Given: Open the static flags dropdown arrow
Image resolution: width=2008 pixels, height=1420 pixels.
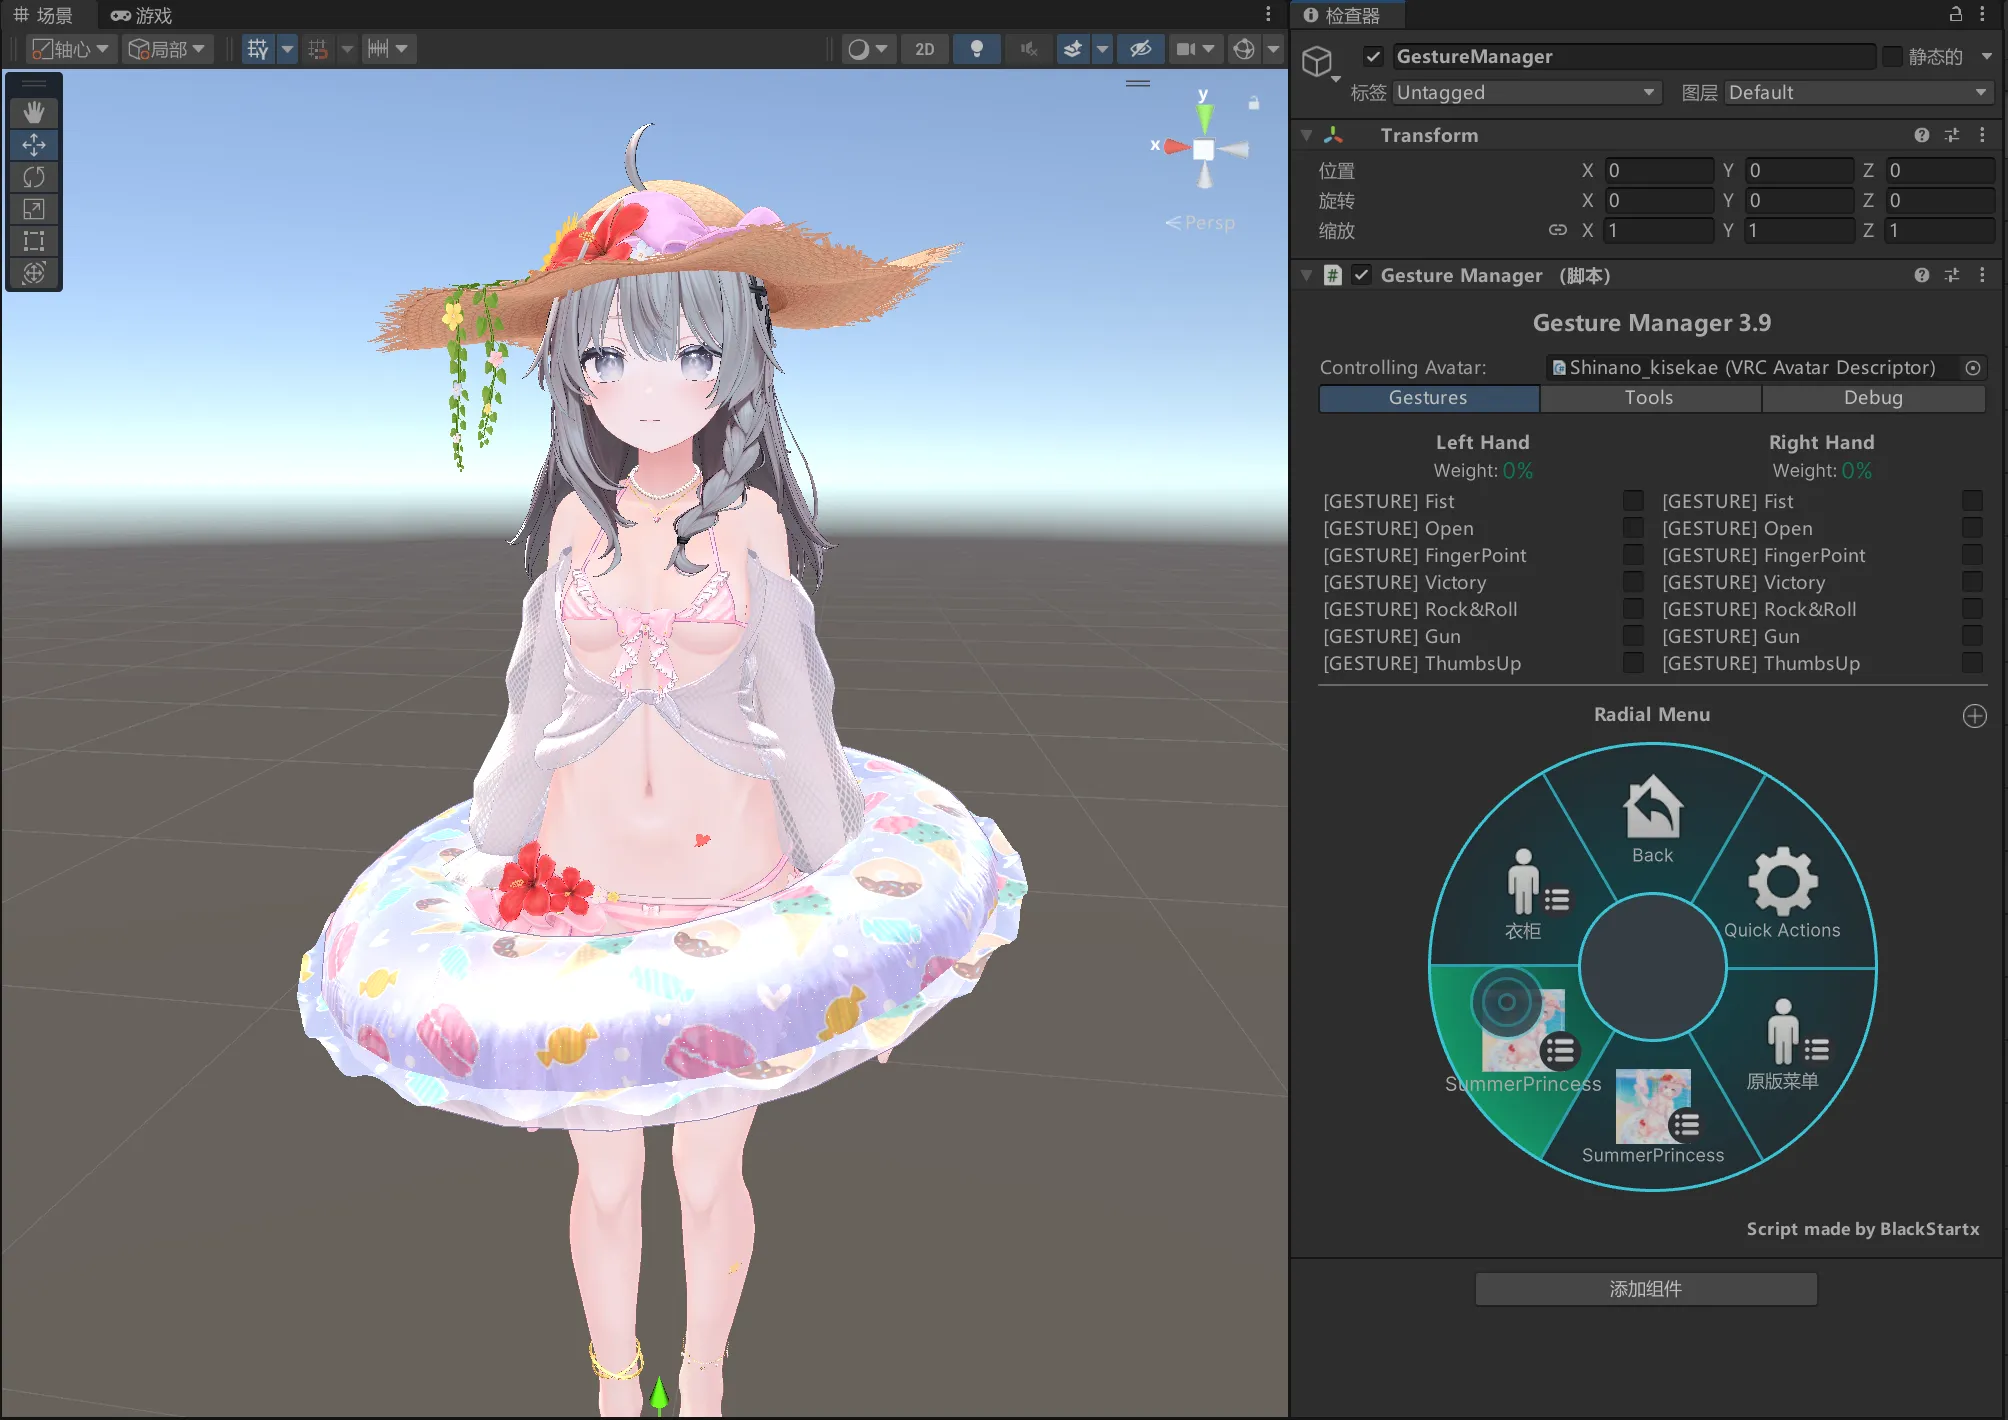Looking at the screenshot, I should point(1987,57).
